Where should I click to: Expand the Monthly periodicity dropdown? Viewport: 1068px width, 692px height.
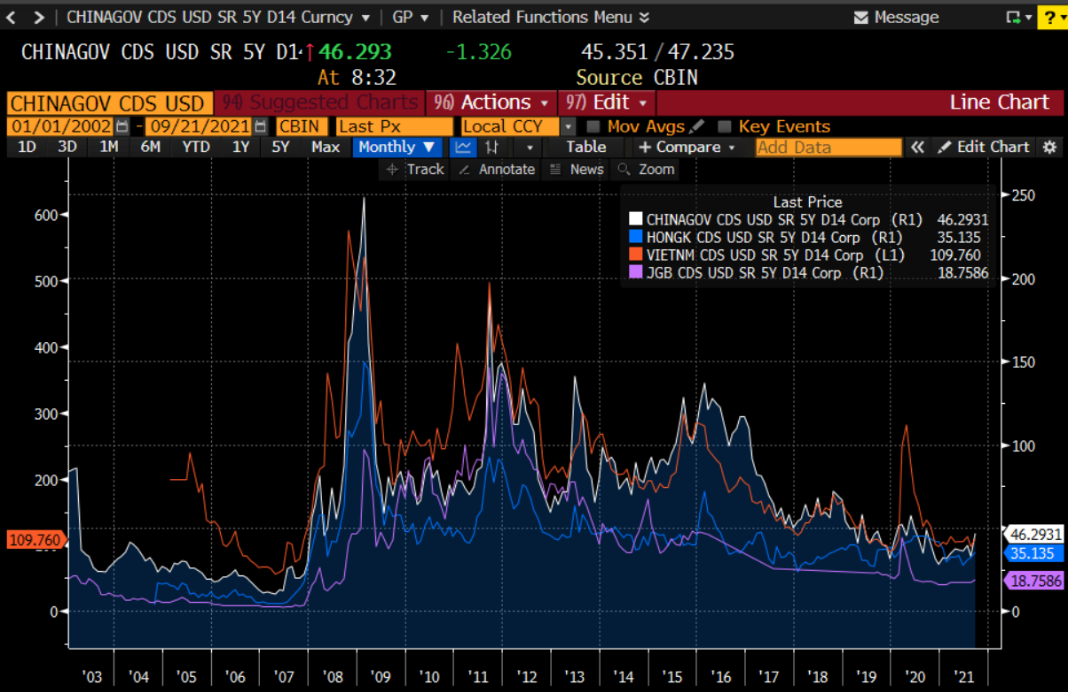397,147
